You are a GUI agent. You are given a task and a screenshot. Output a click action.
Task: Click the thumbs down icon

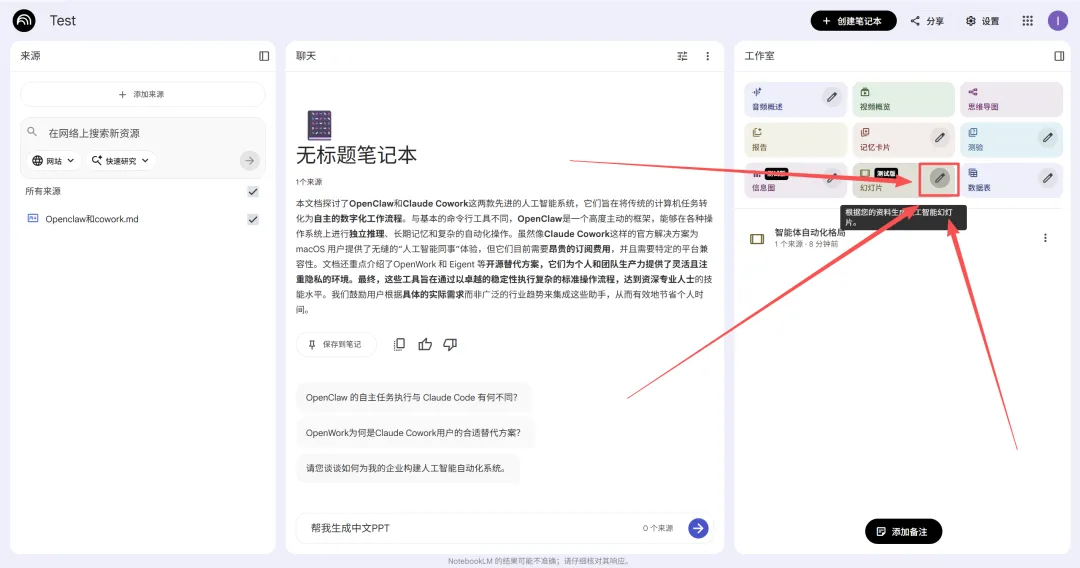coord(450,344)
